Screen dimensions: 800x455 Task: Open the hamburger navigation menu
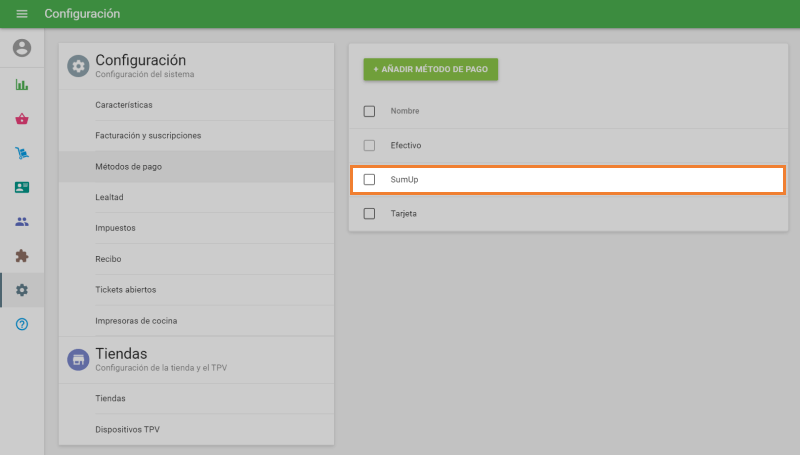tap(22, 14)
